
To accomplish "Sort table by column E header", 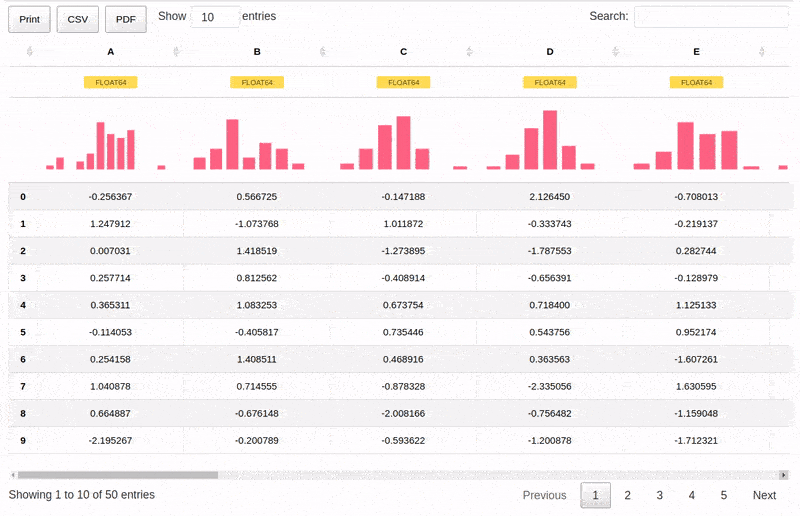I will [696, 52].
